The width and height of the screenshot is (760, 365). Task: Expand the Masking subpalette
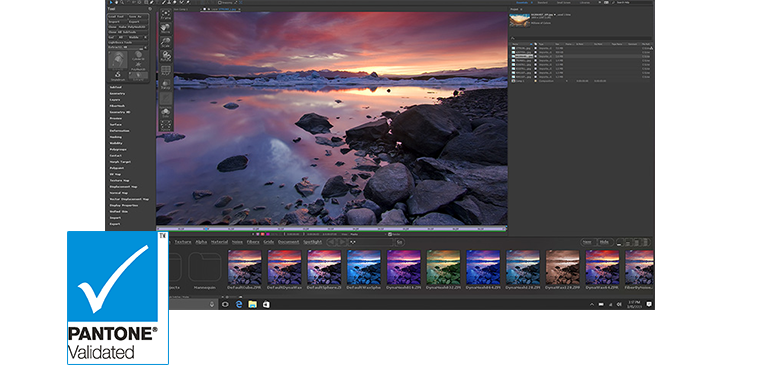coord(115,137)
